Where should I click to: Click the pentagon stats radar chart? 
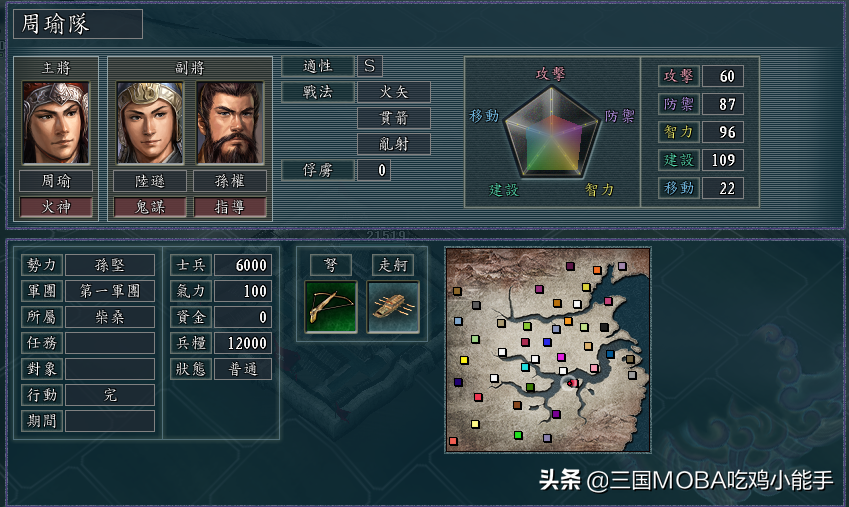(551, 132)
